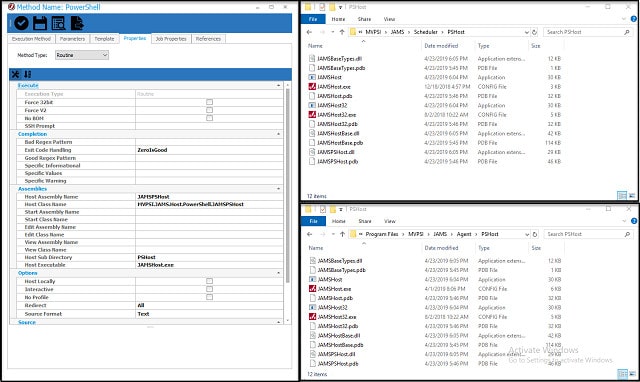Open the Share tab in Agent PSHost window
The height and width of the screenshot is (382, 640).
pyautogui.click(x=365, y=221)
